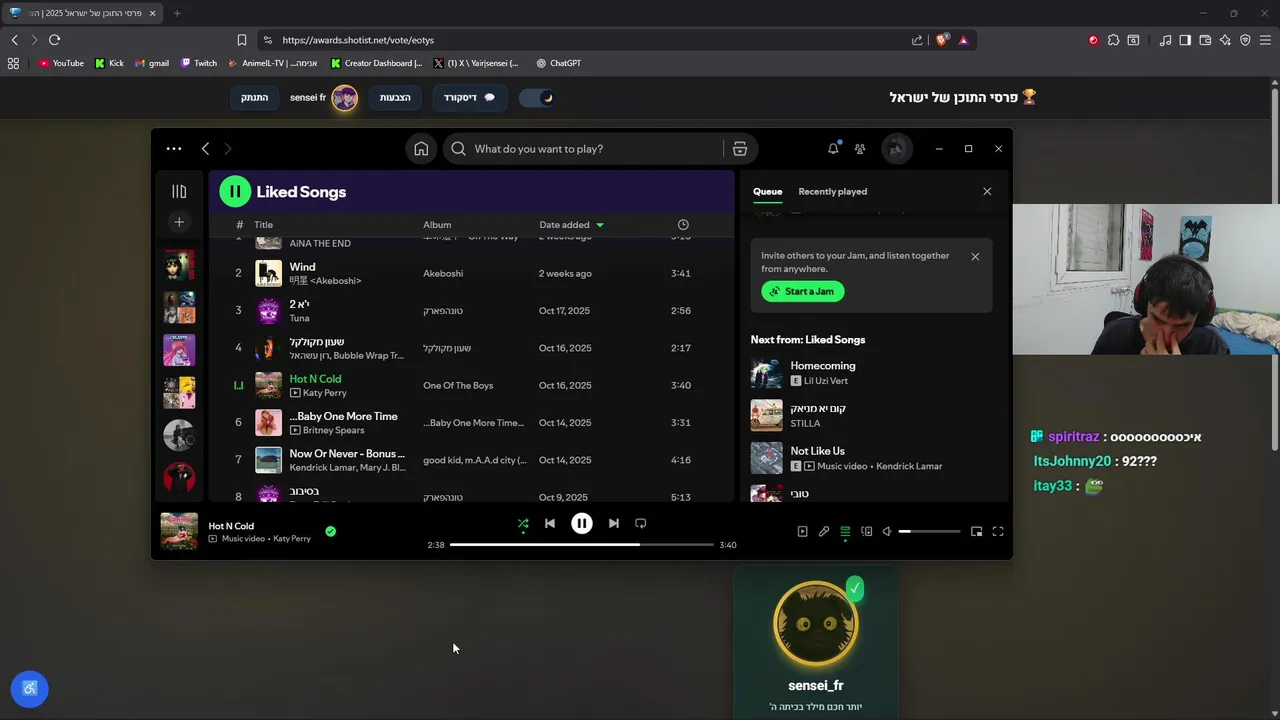Switch to the Queue tab
Image resolution: width=1280 pixels, height=720 pixels.
coord(767,191)
